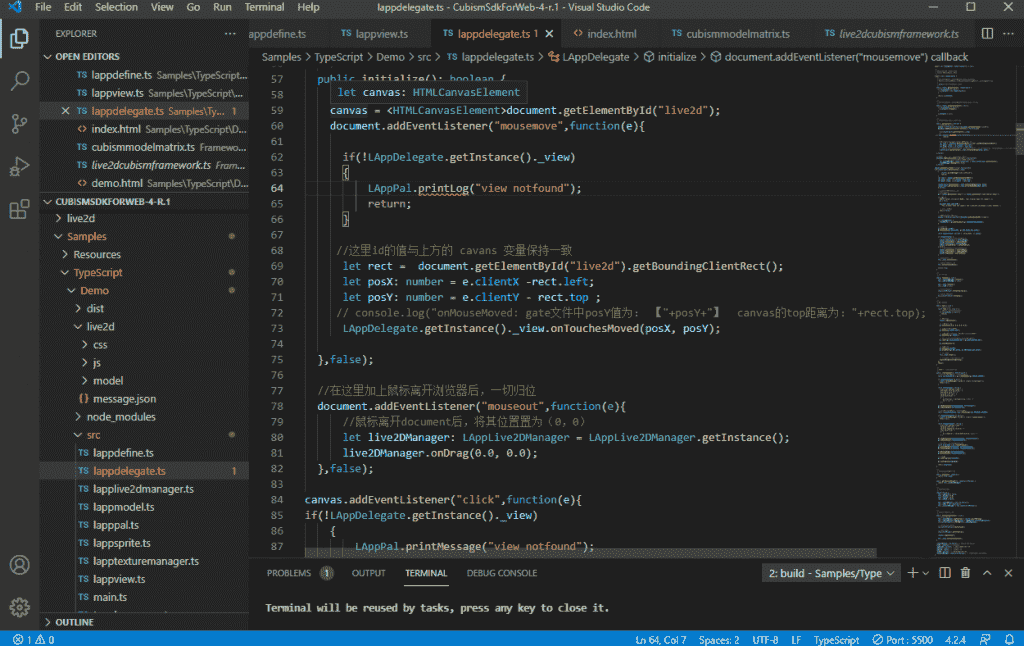Show errors and warnings in status bar
Screen dimensions: 1024x646
point(33,639)
